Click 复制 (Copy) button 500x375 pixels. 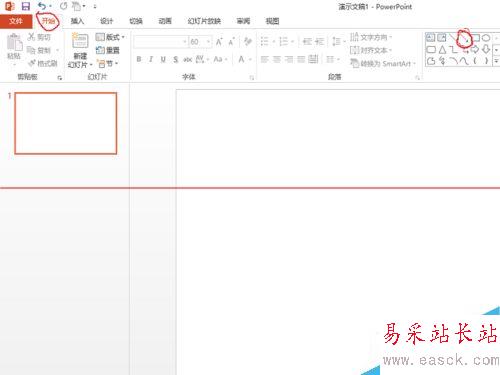[x=39, y=50]
